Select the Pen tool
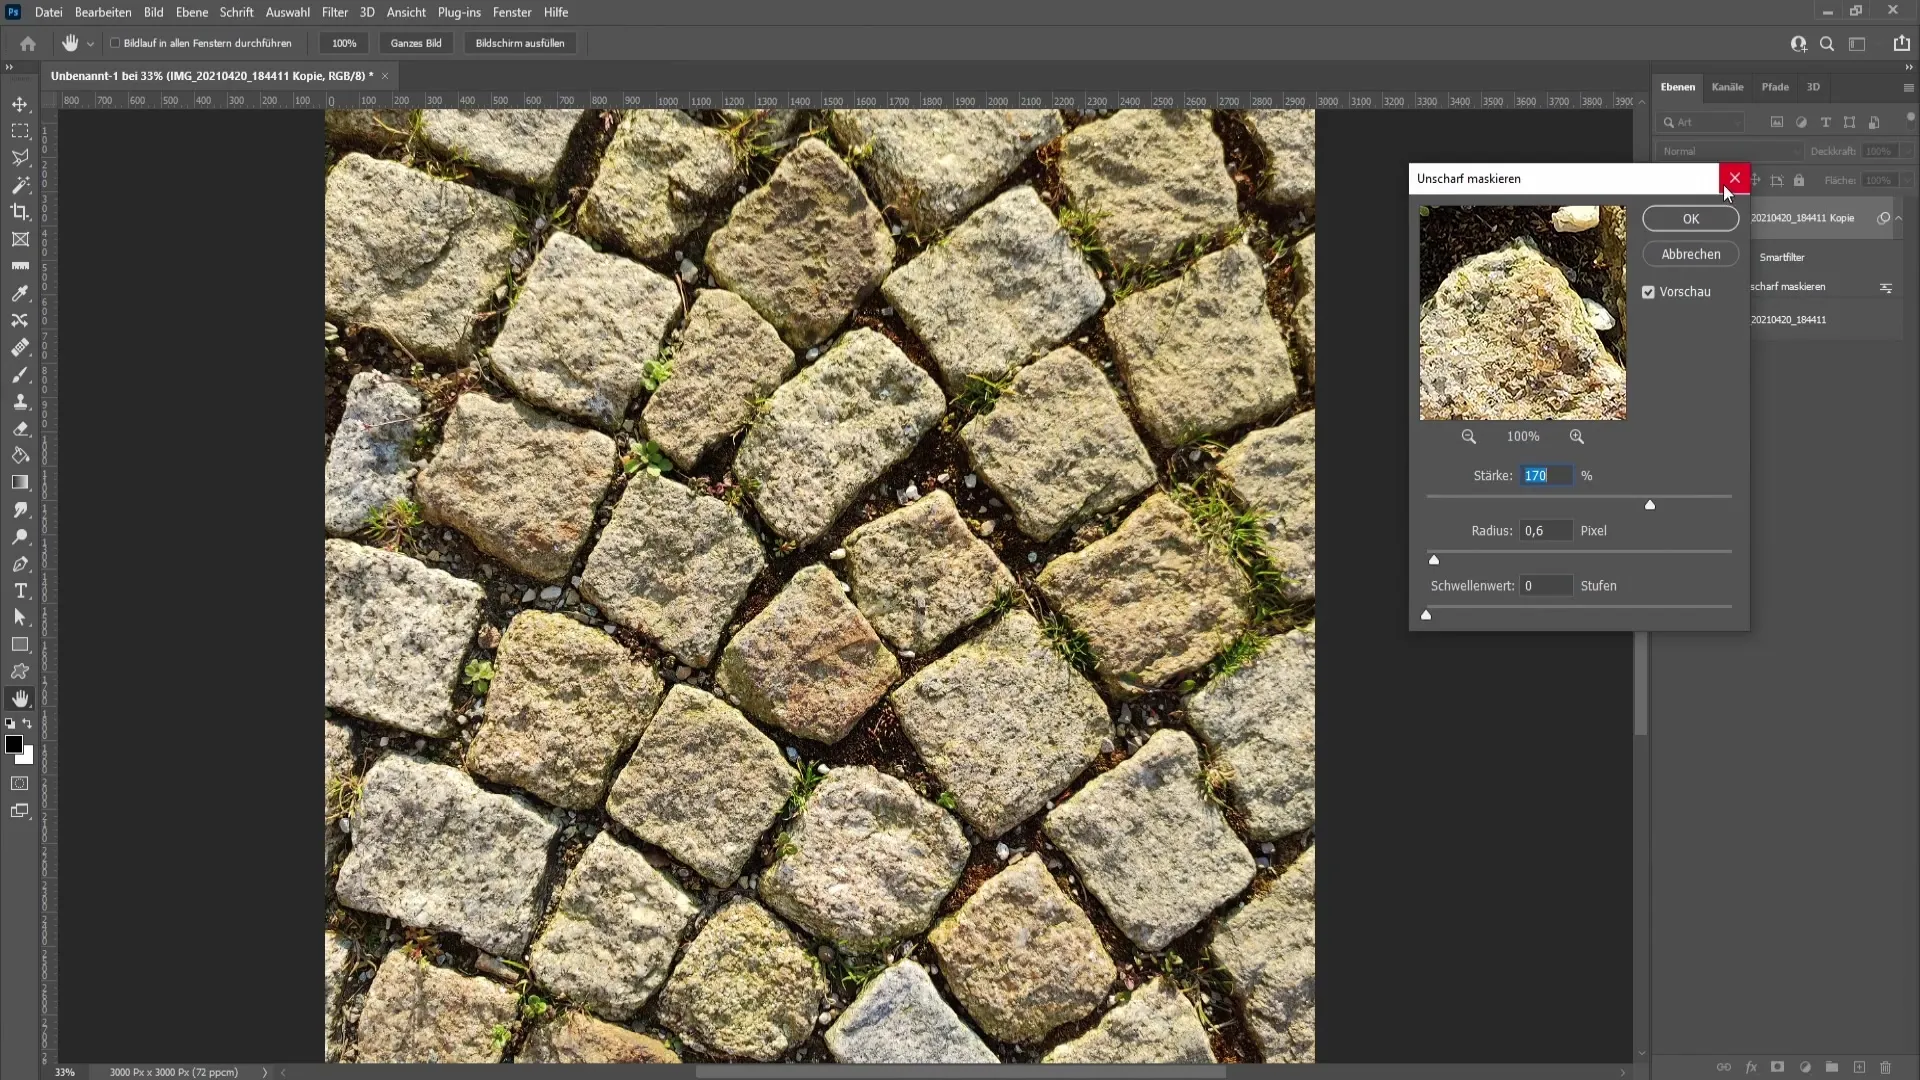The width and height of the screenshot is (1920, 1080). [x=20, y=564]
